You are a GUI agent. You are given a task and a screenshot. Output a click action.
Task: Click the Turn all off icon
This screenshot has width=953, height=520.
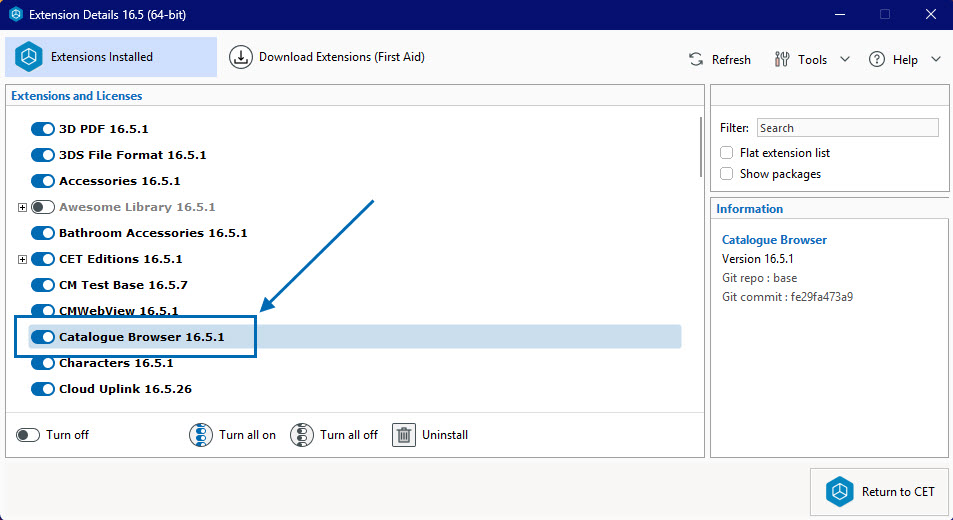(301, 435)
